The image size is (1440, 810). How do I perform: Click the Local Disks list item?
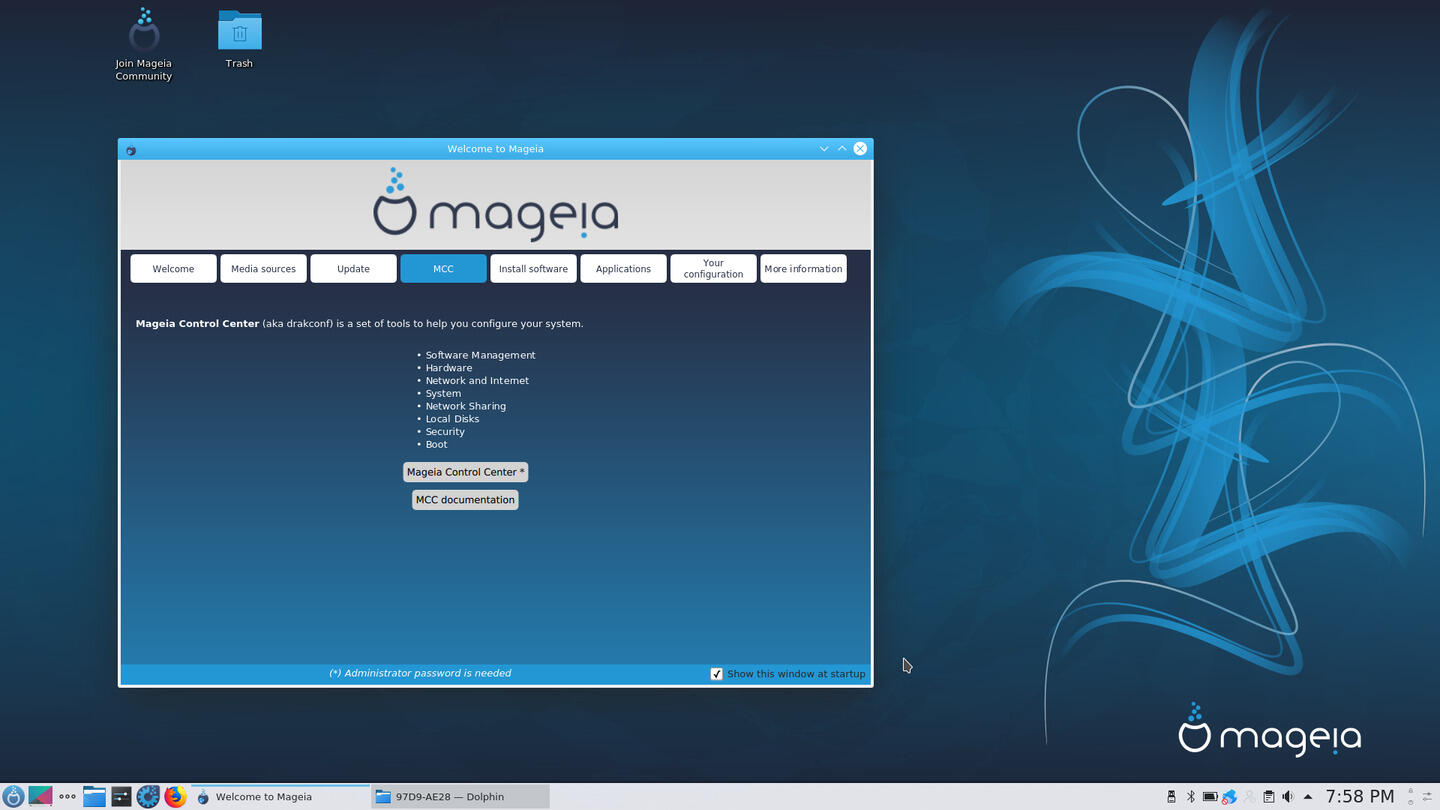point(452,419)
